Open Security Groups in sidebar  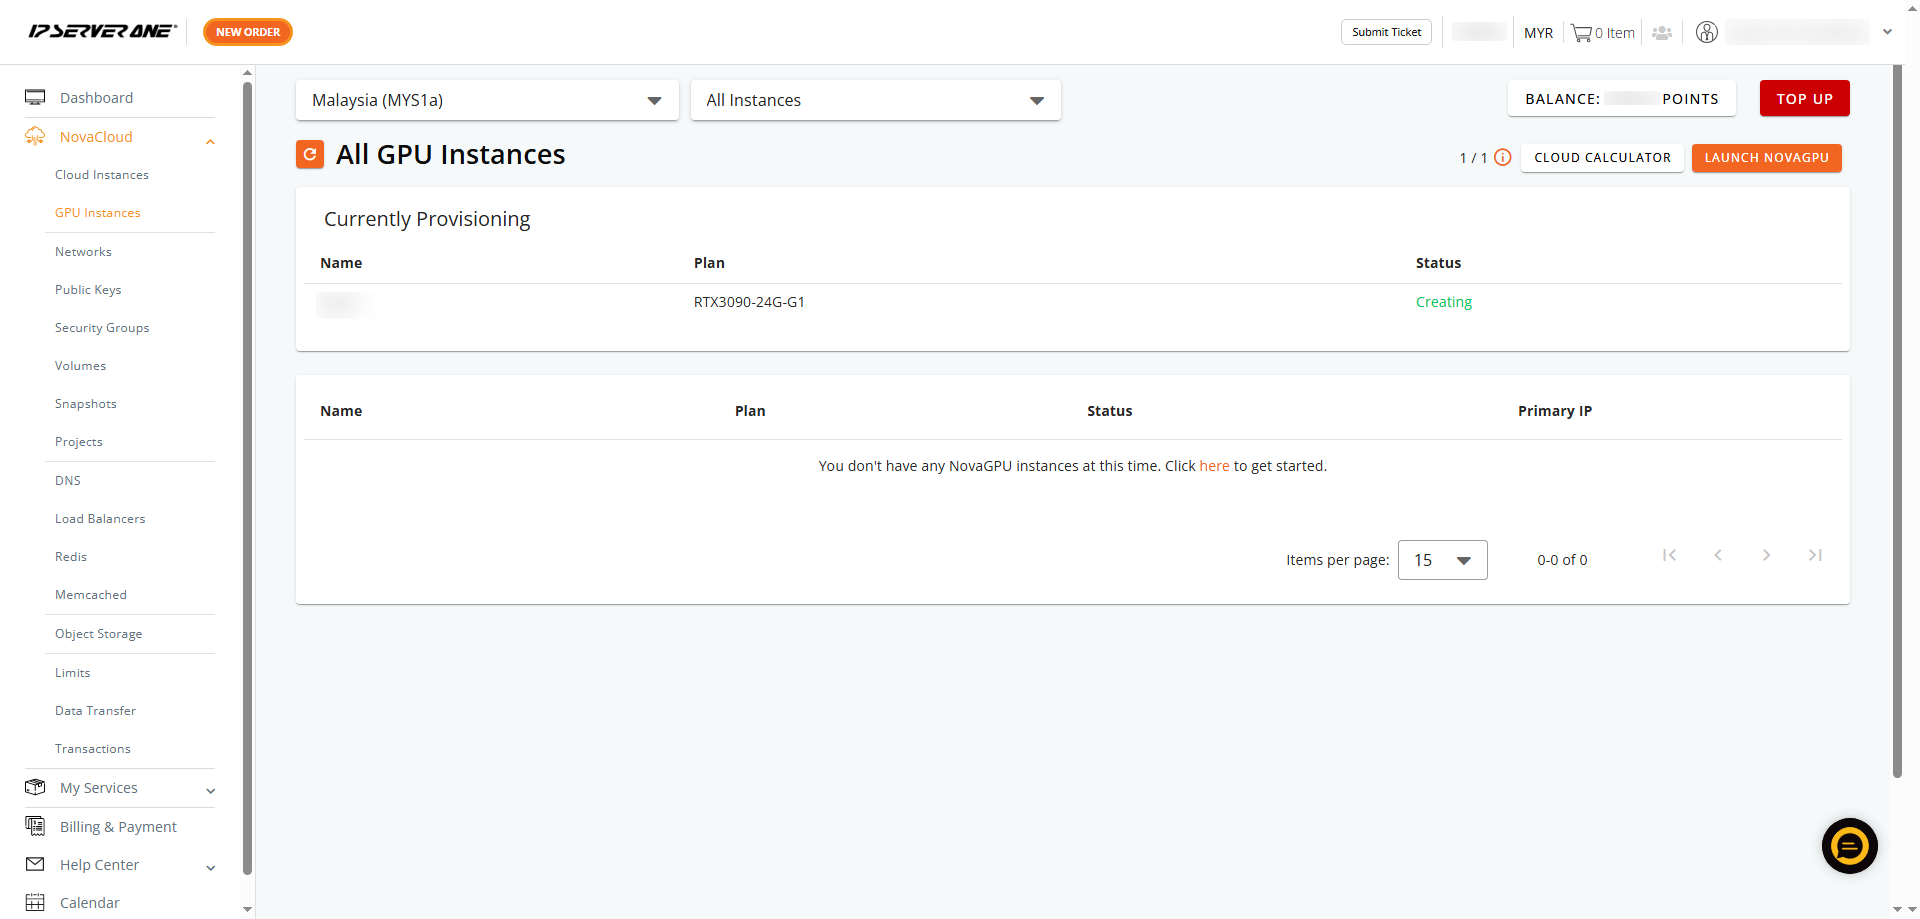click(x=102, y=327)
